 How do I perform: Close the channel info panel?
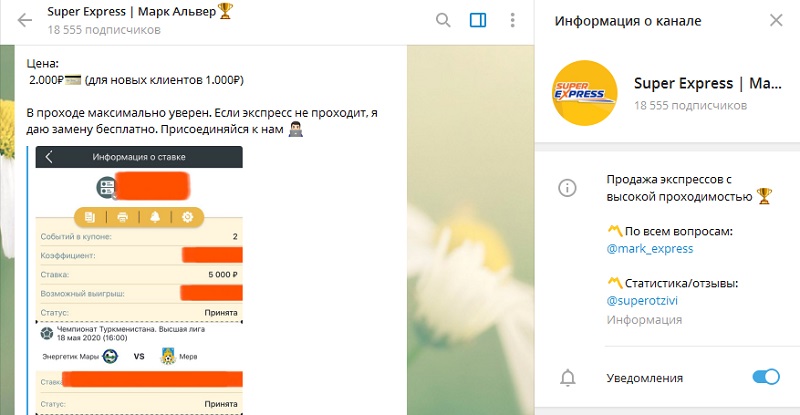(x=776, y=20)
